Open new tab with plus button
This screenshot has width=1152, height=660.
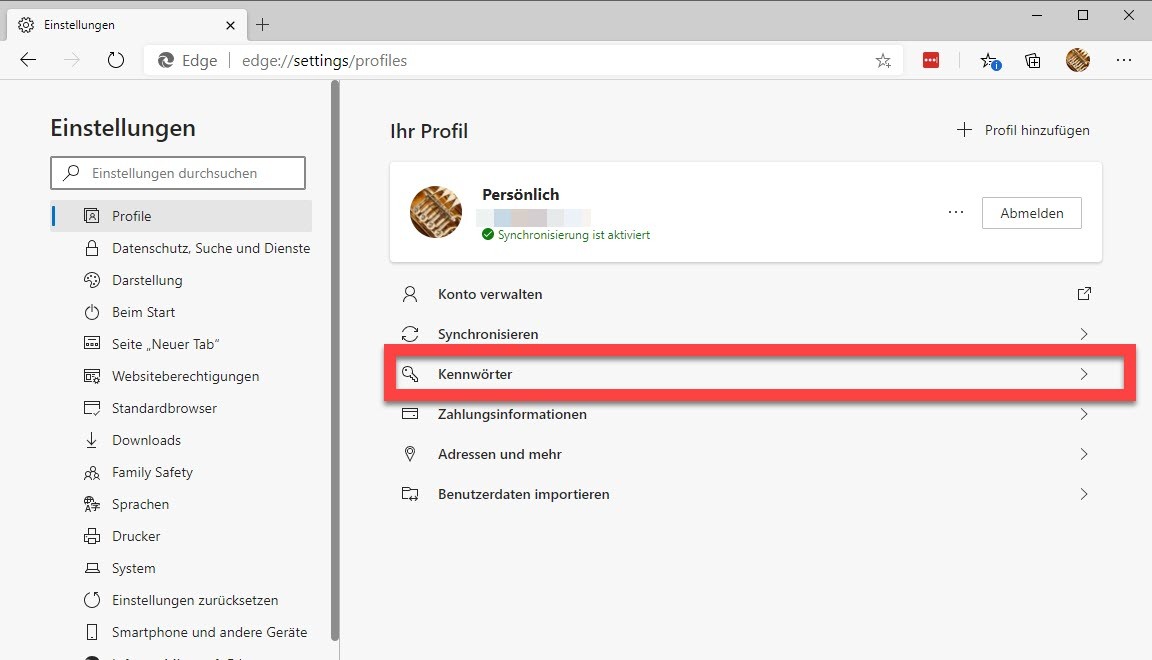tap(263, 24)
